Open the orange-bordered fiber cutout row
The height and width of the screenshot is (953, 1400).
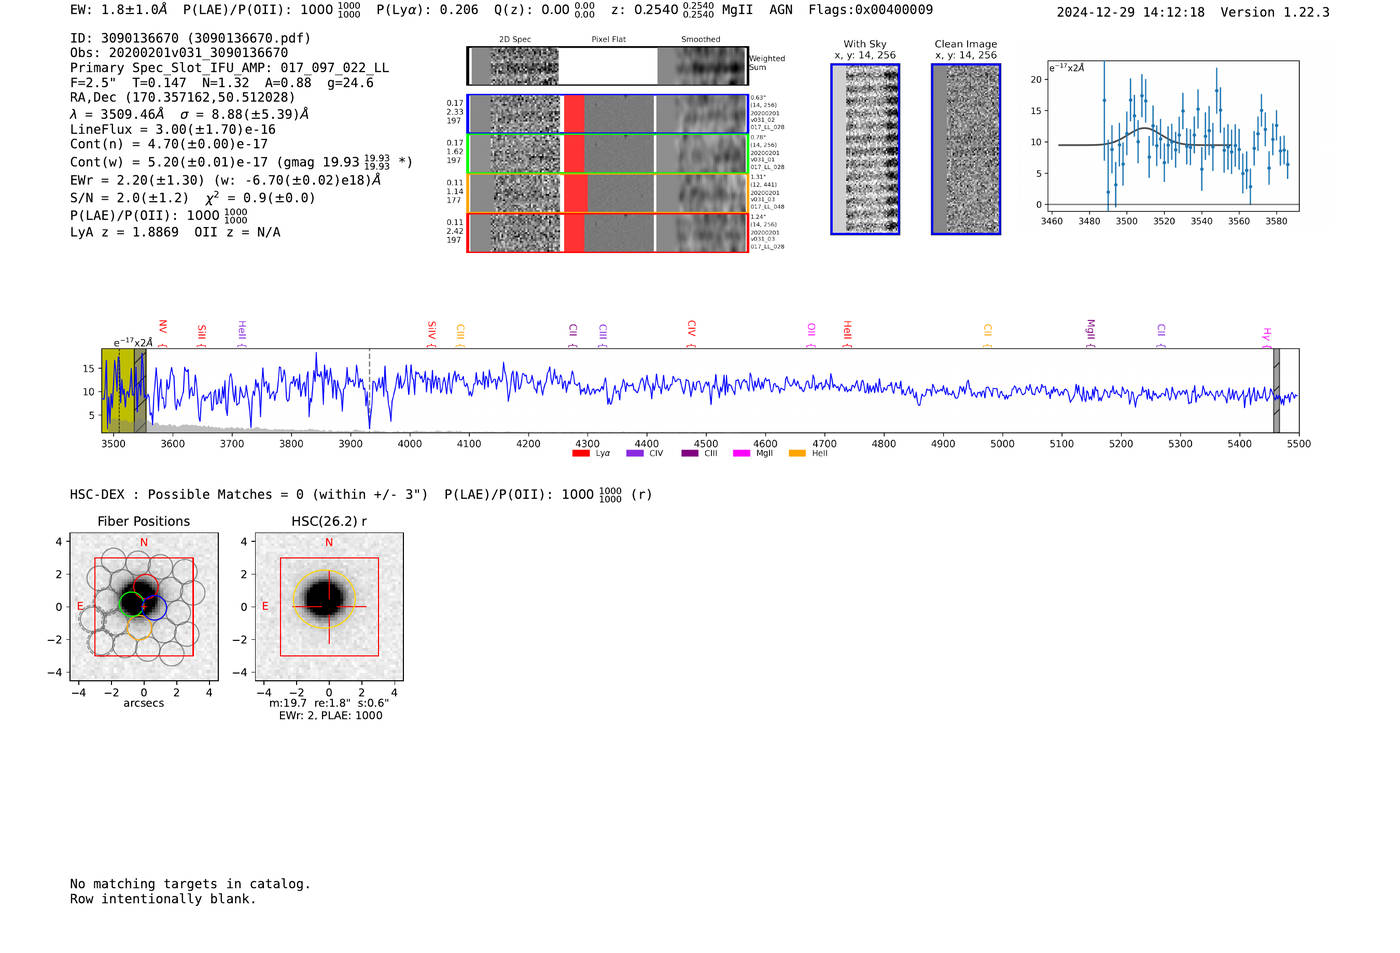pos(607,193)
